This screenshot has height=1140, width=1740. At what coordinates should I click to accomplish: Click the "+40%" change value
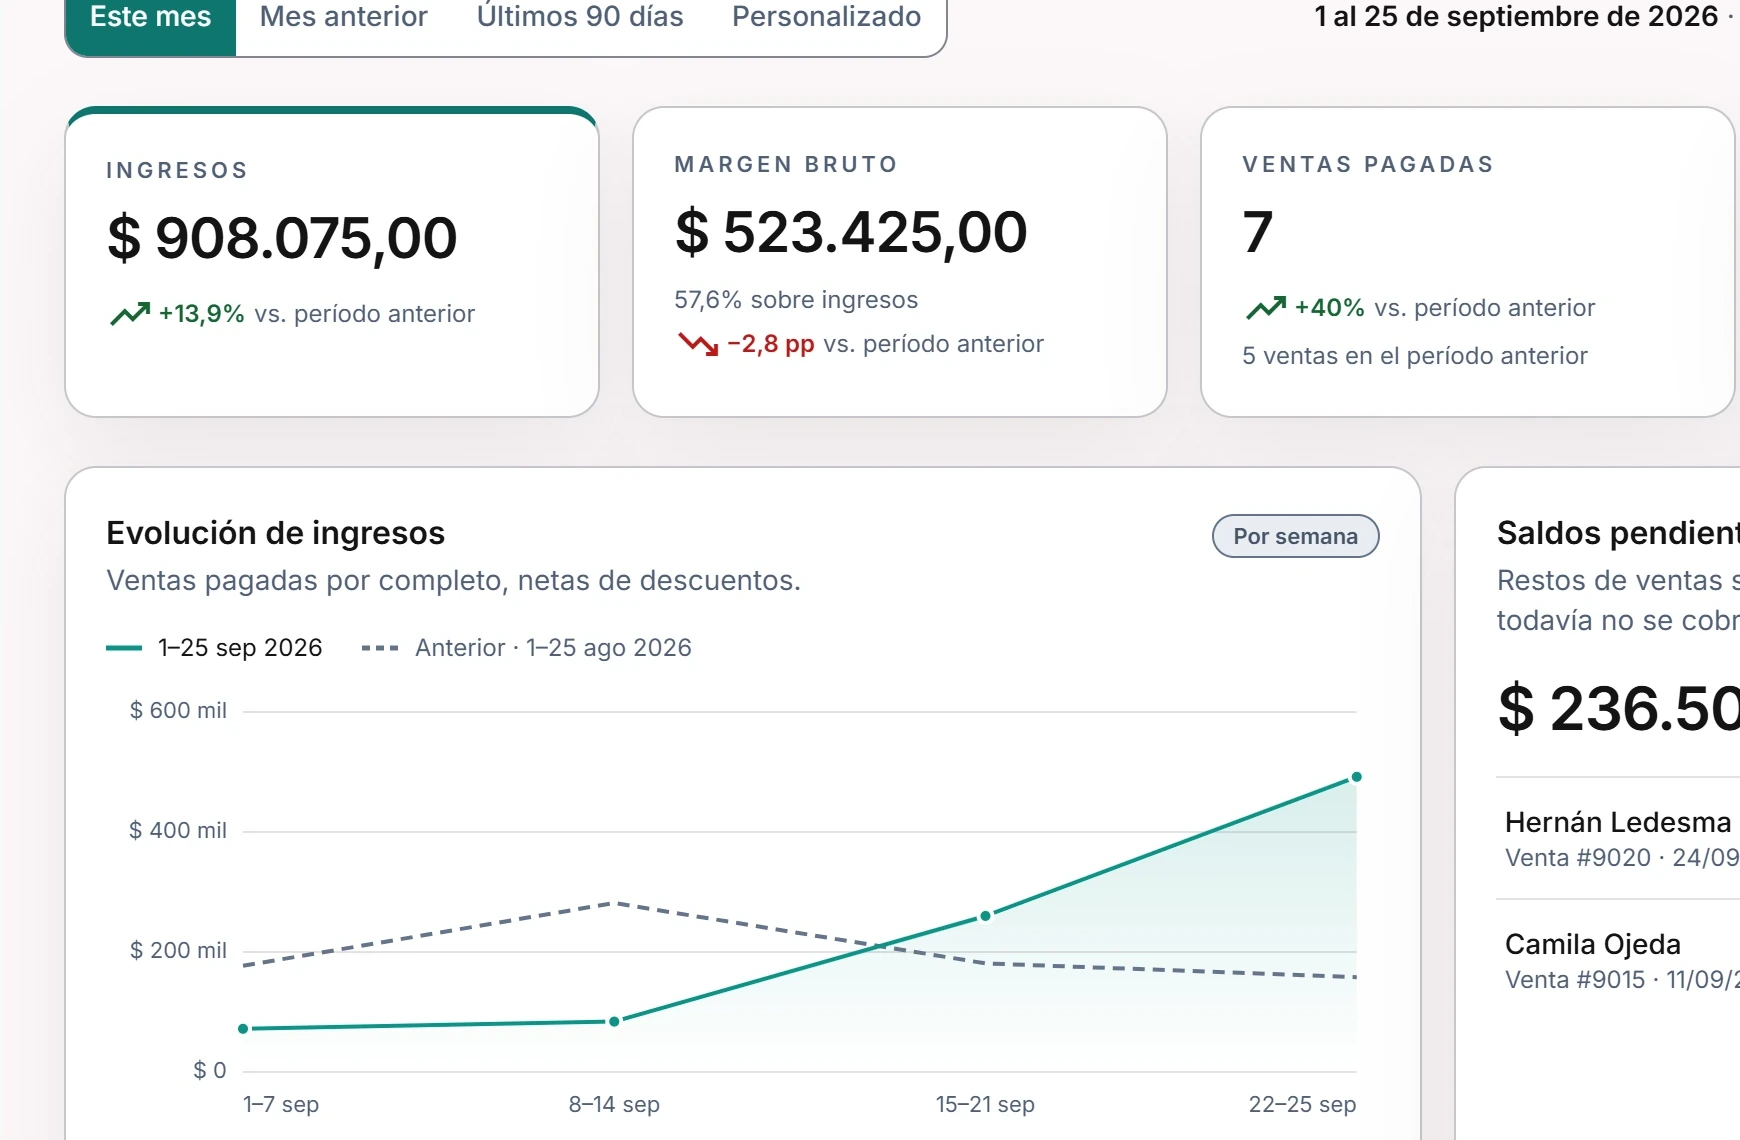pos(1329,308)
